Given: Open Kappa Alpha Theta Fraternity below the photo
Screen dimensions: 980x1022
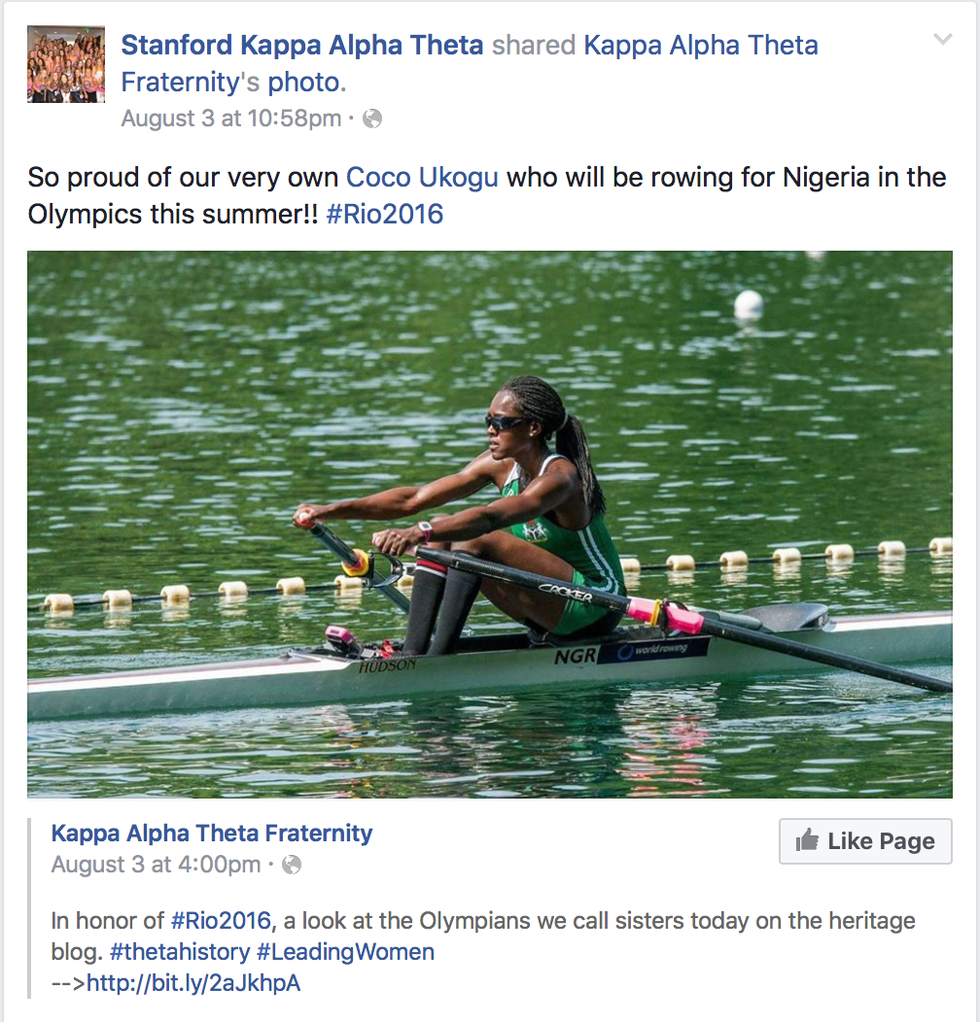Looking at the screenshot, I should pos(212,833).
